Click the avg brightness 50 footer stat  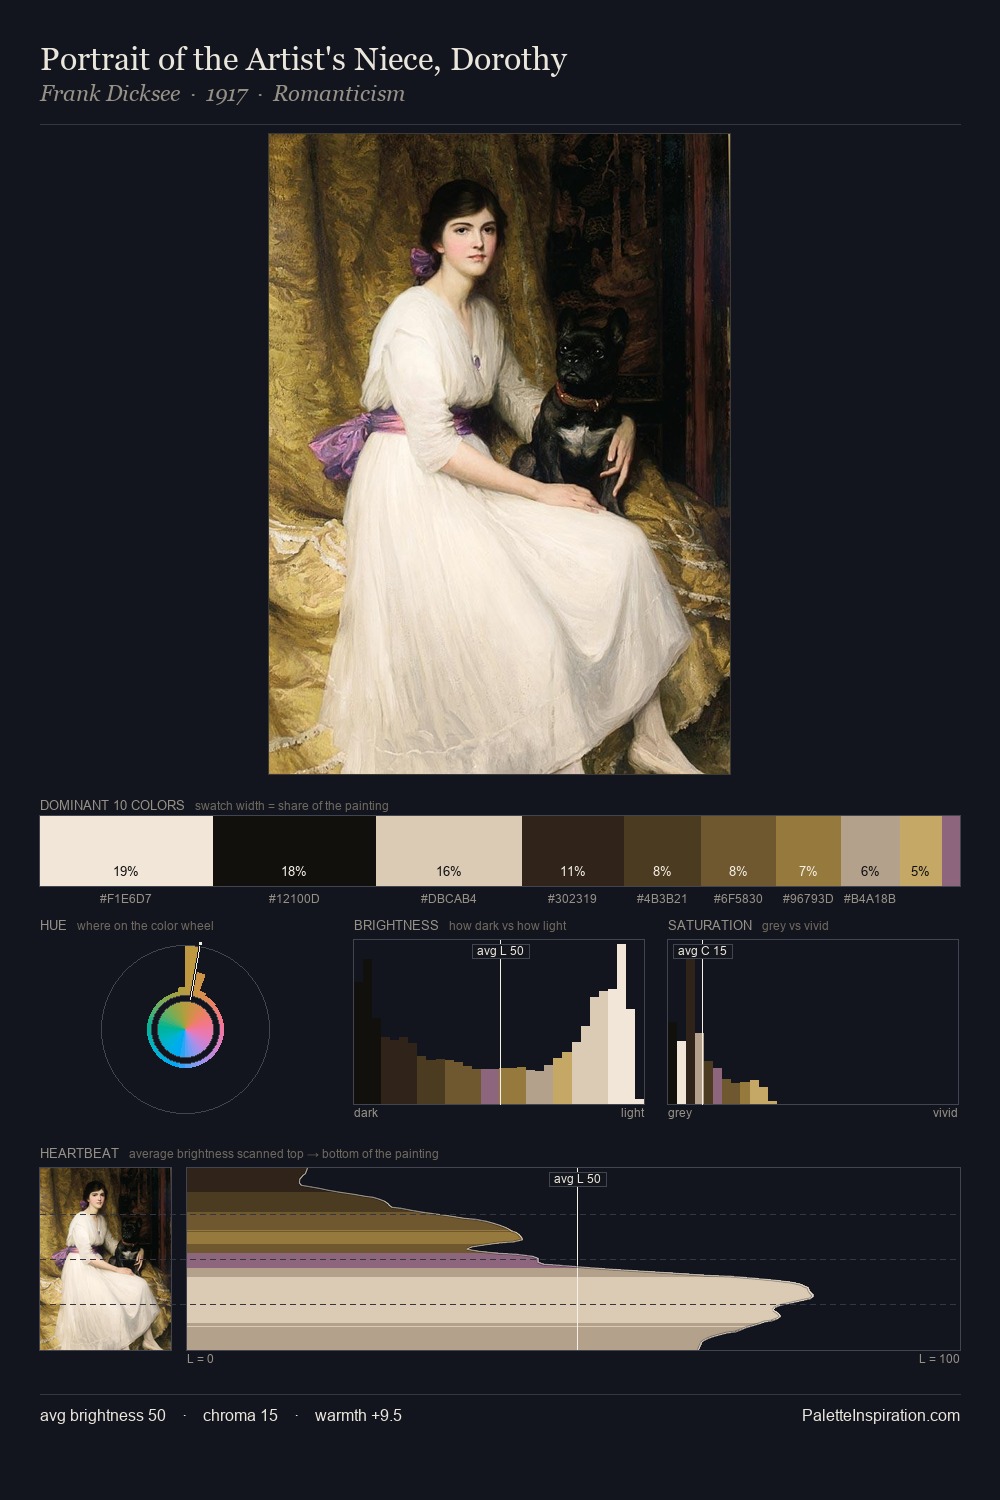pos(103,1415)
